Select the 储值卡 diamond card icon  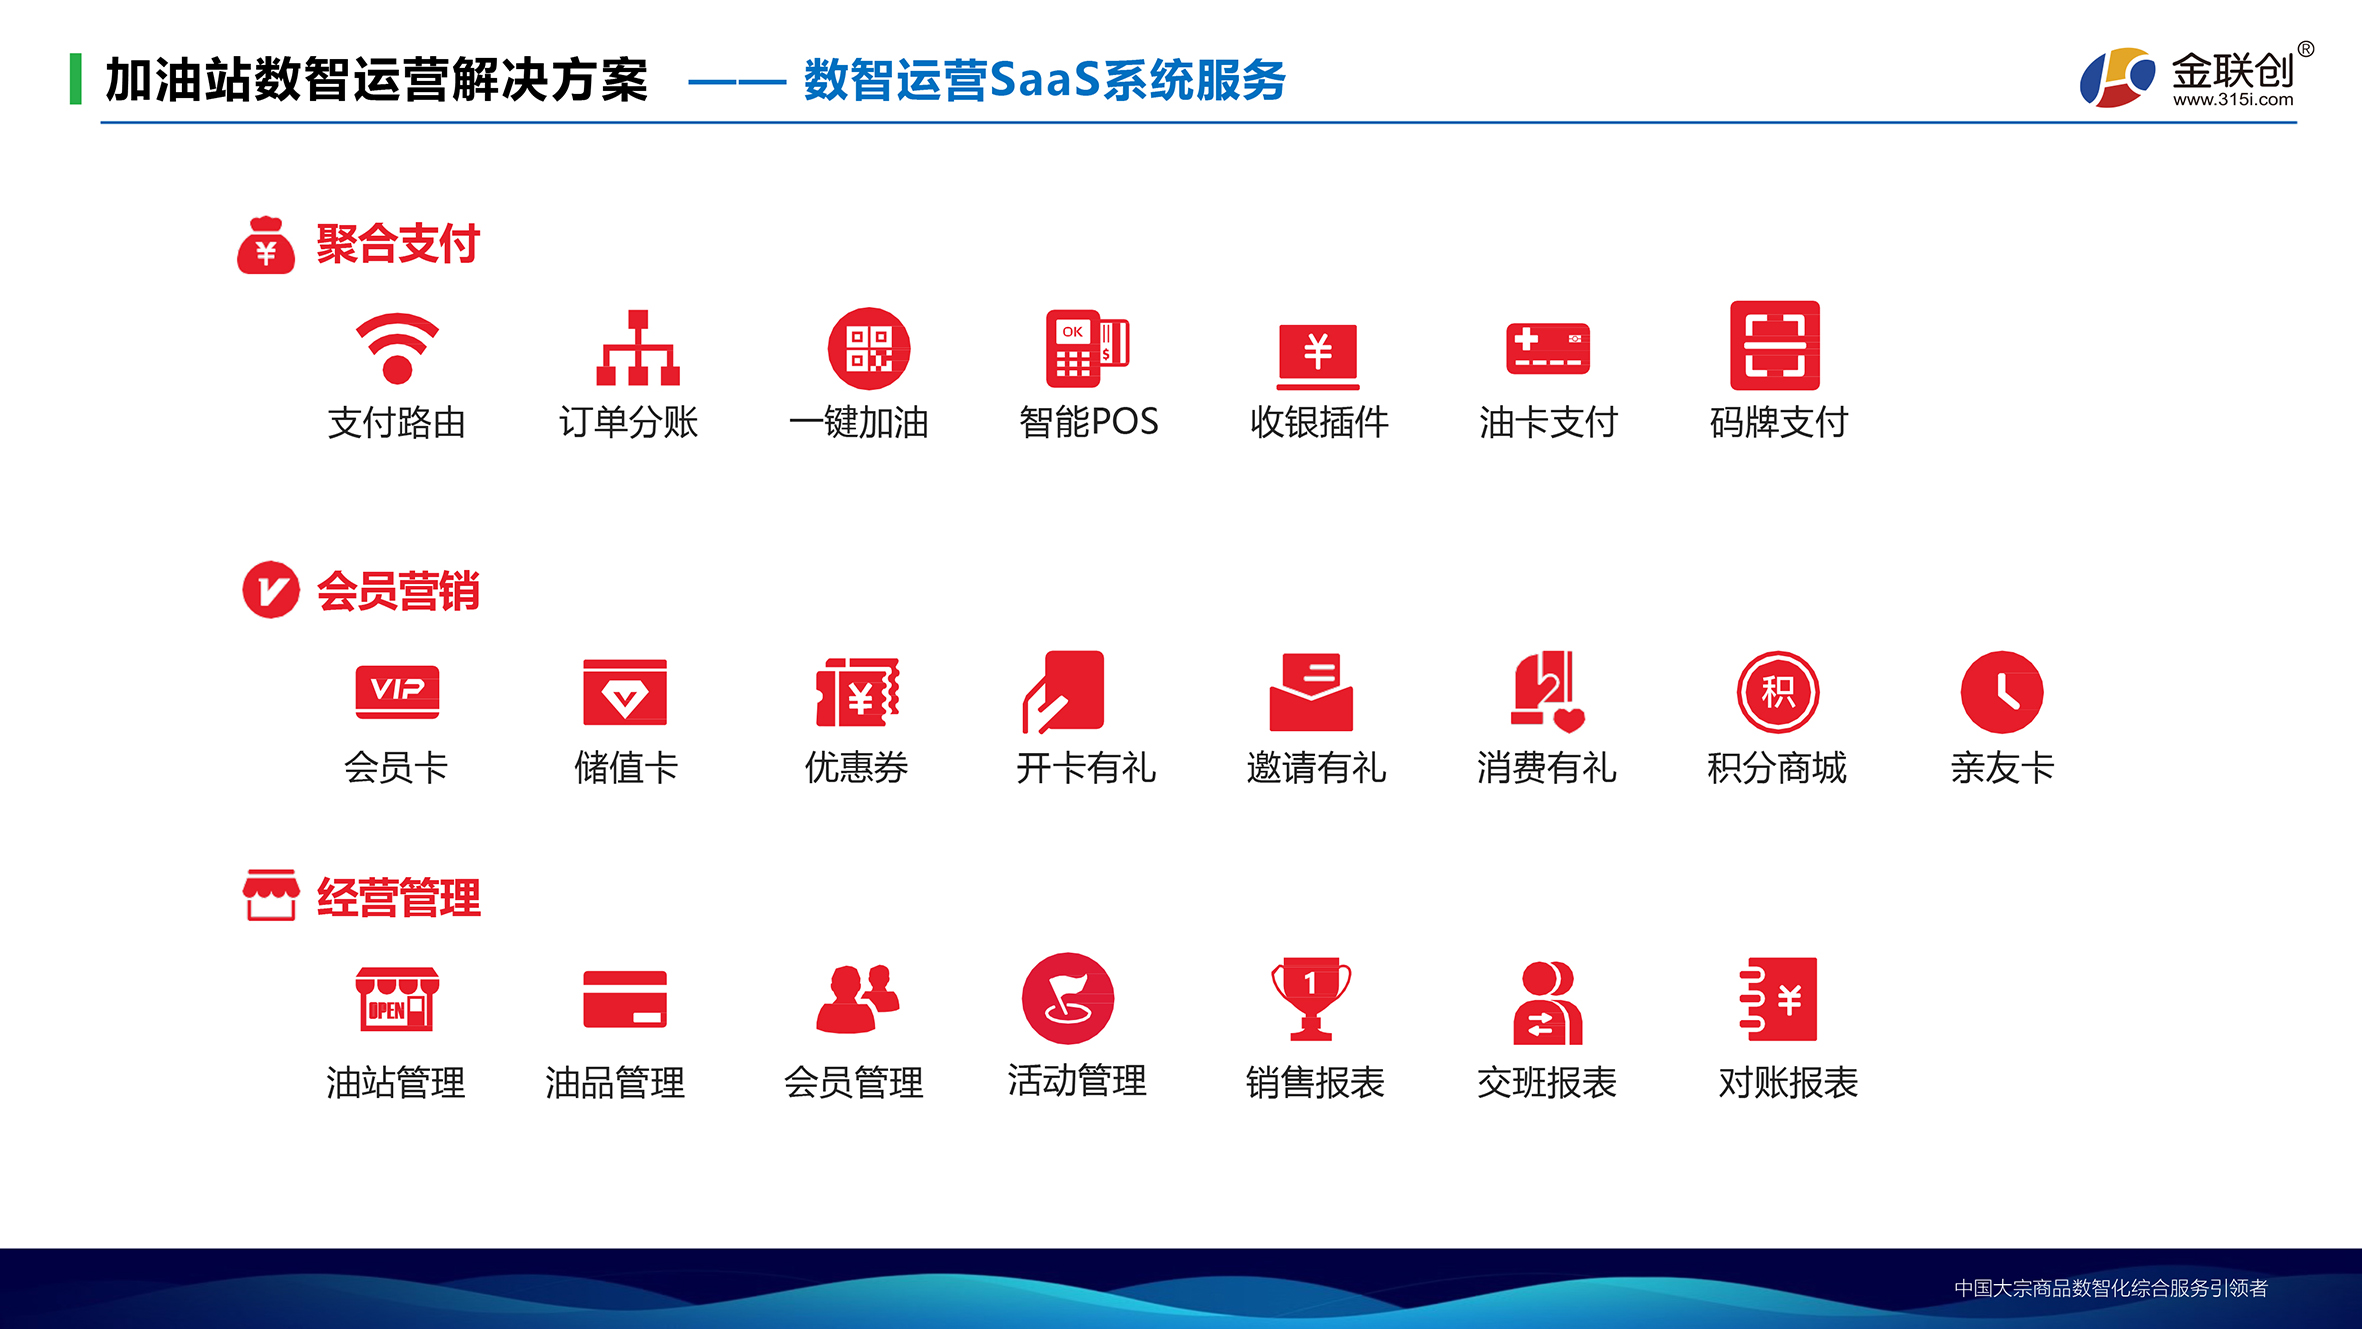click(x=625, y=692)
